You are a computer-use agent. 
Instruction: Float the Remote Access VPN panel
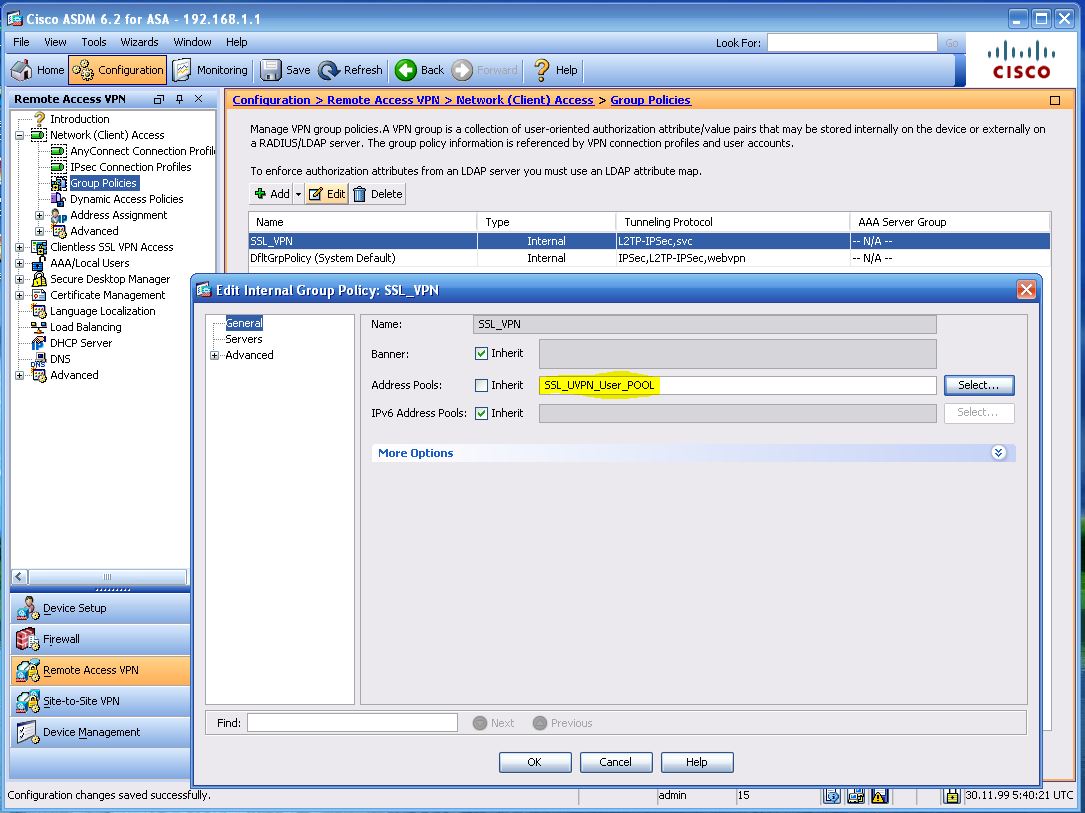[x=158, y=100]
